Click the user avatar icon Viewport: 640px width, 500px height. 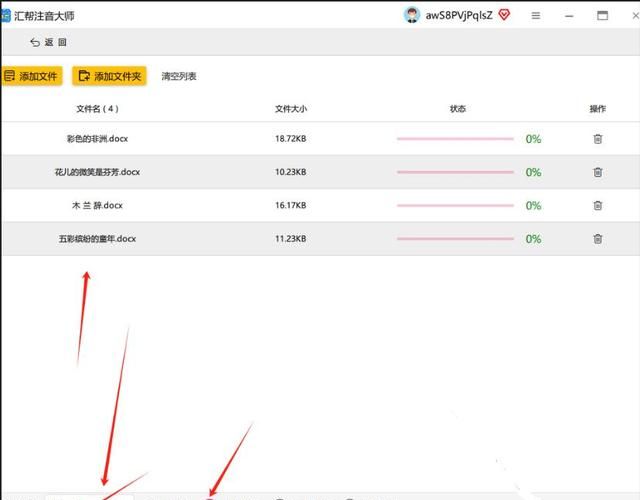pyautogui.click(x=412, y=15)
